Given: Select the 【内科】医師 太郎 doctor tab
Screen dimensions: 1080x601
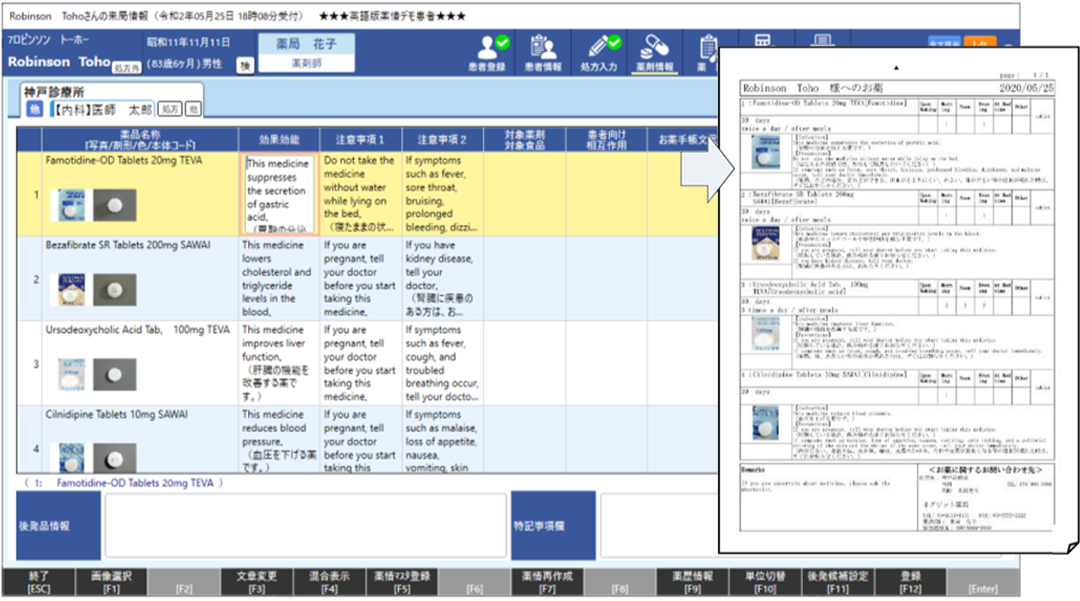Looking at the screenshot, I should click(103, 109).
